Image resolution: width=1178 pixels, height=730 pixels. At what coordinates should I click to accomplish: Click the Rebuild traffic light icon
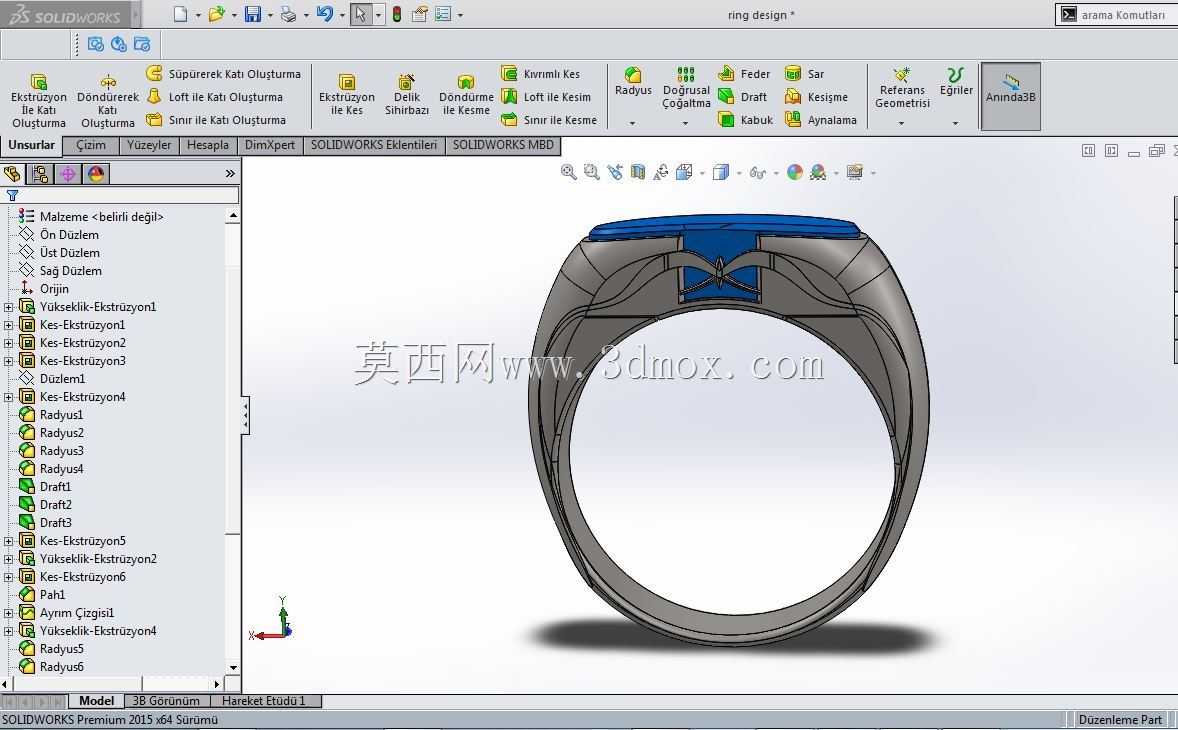coord(397,14)
